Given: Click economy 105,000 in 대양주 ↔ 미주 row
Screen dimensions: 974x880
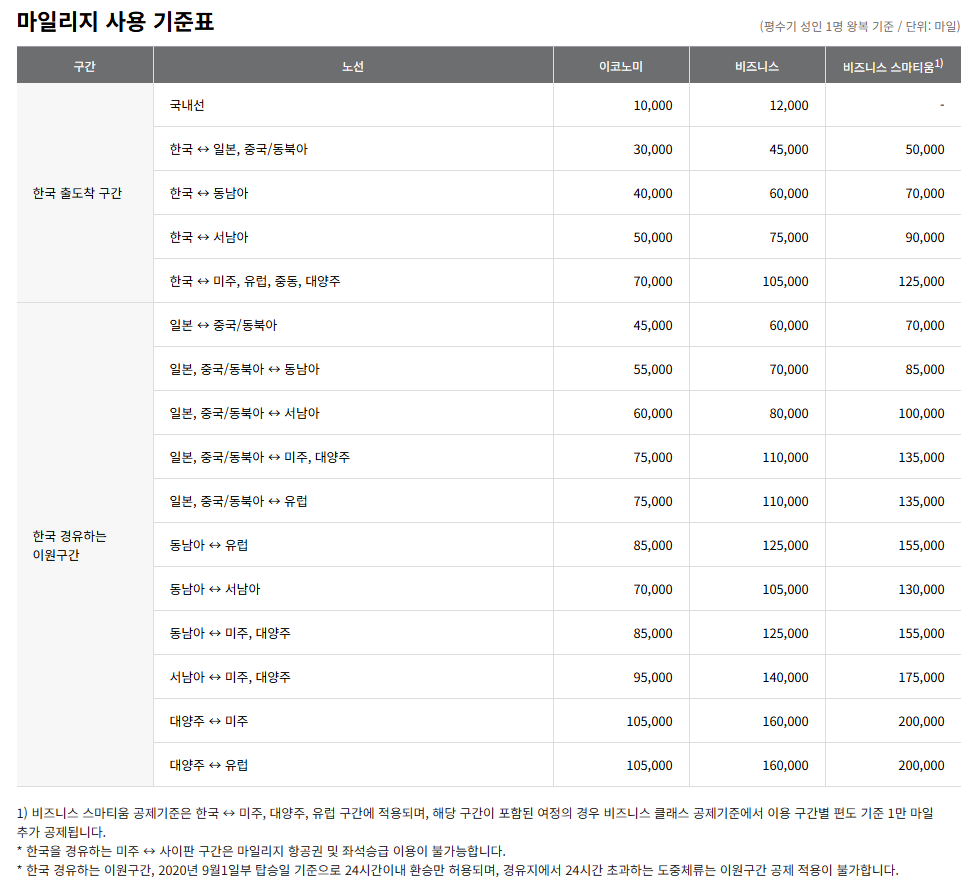Looking at the screenshot, I should 649,722.
